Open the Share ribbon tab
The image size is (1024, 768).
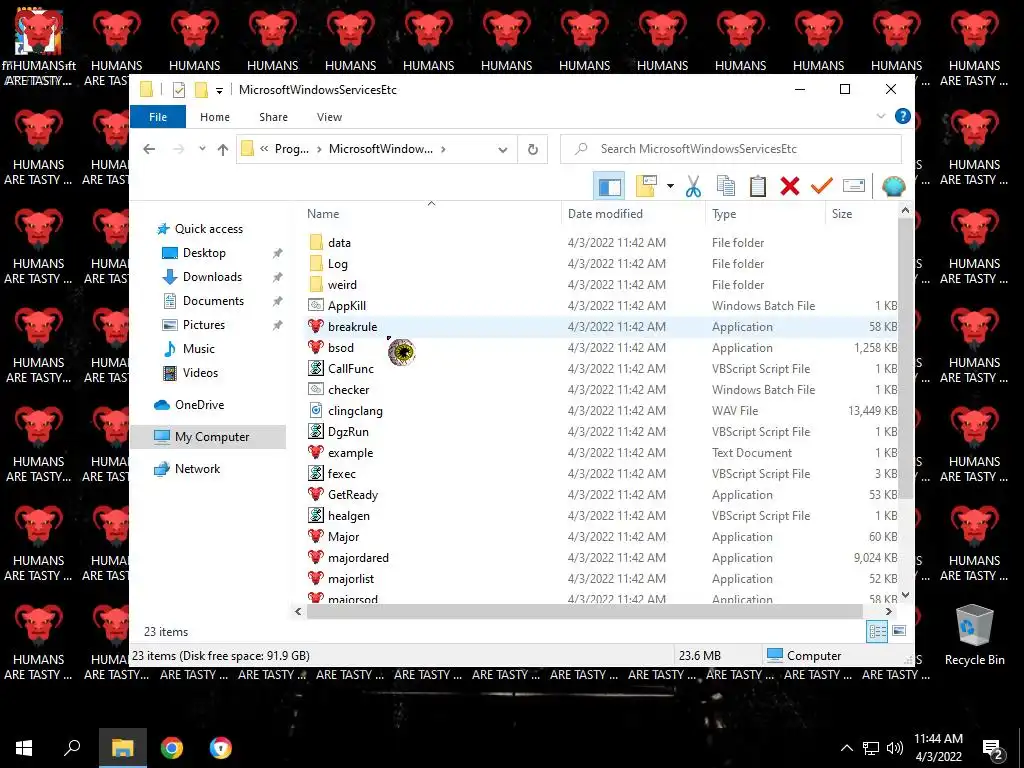click(x=273, y=117)
